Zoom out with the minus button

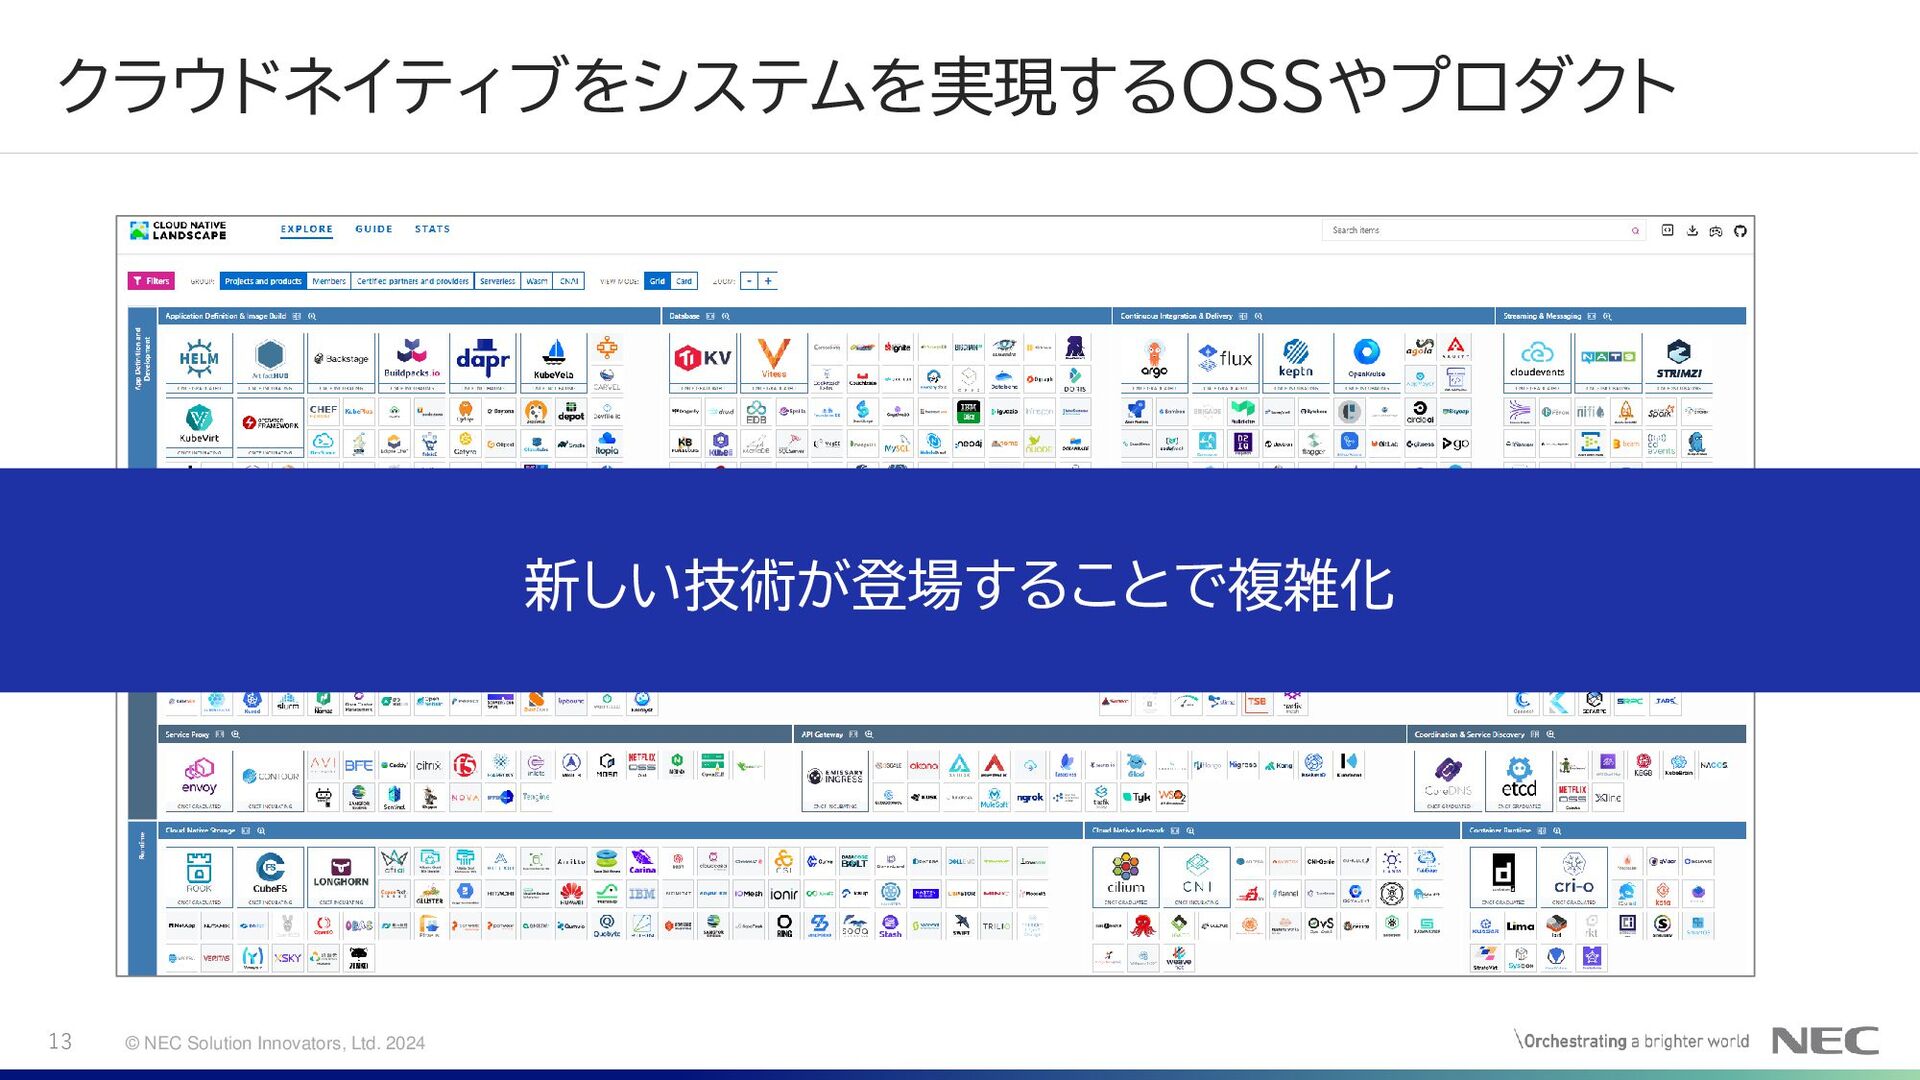(749, 281)
